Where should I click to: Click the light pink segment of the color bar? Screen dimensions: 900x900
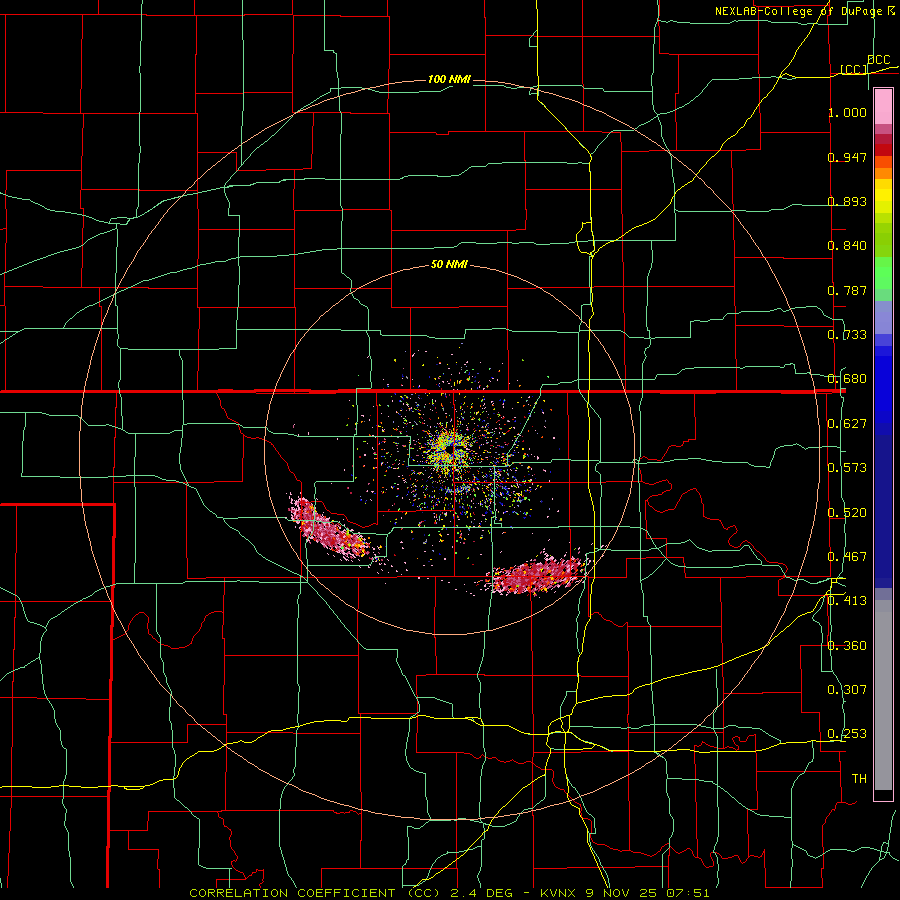(883, 107)
